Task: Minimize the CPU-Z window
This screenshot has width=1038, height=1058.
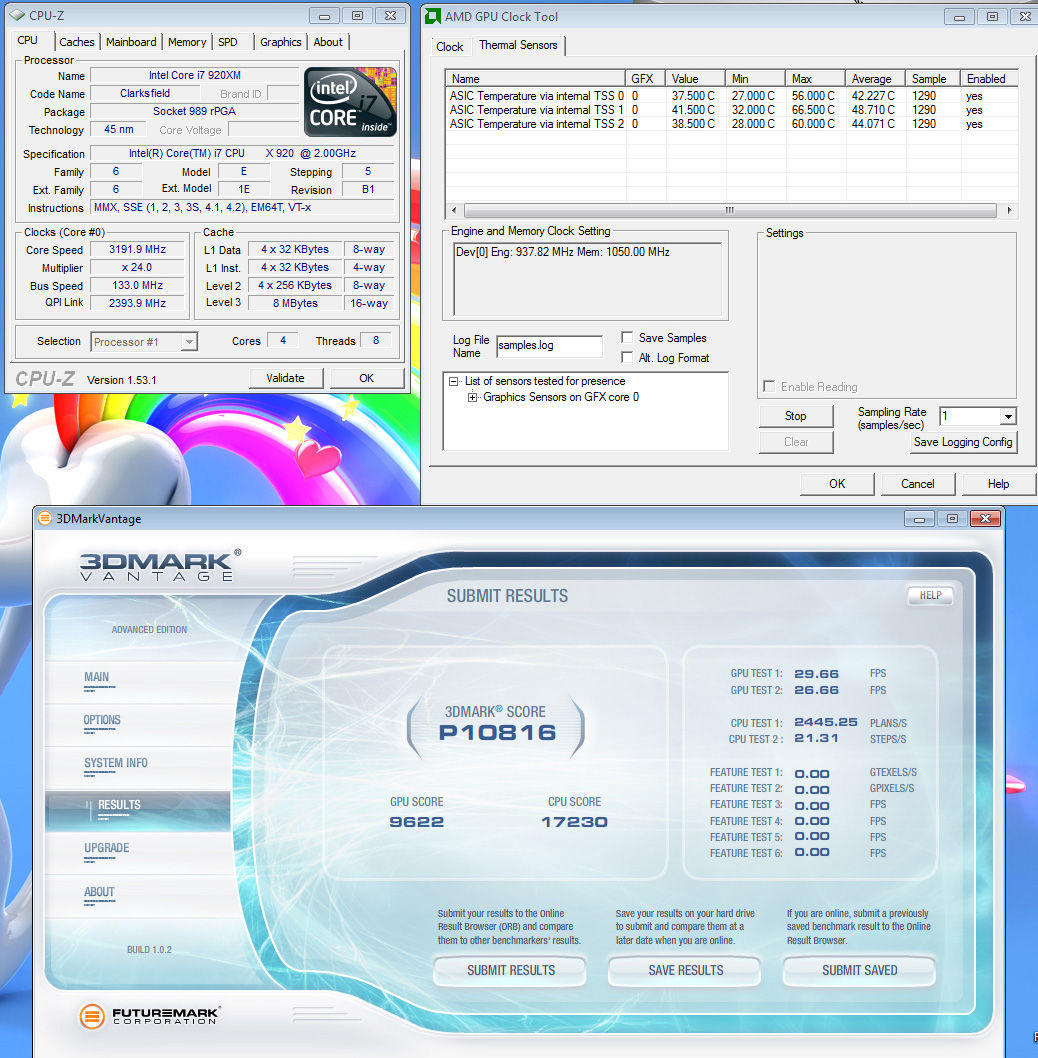Action: coord(325,16)
